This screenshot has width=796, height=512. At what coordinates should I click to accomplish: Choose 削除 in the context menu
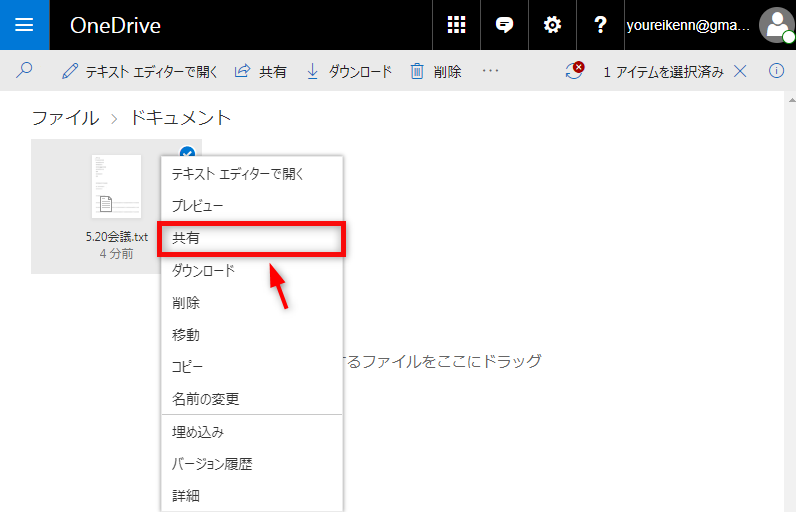coord(252,302)
